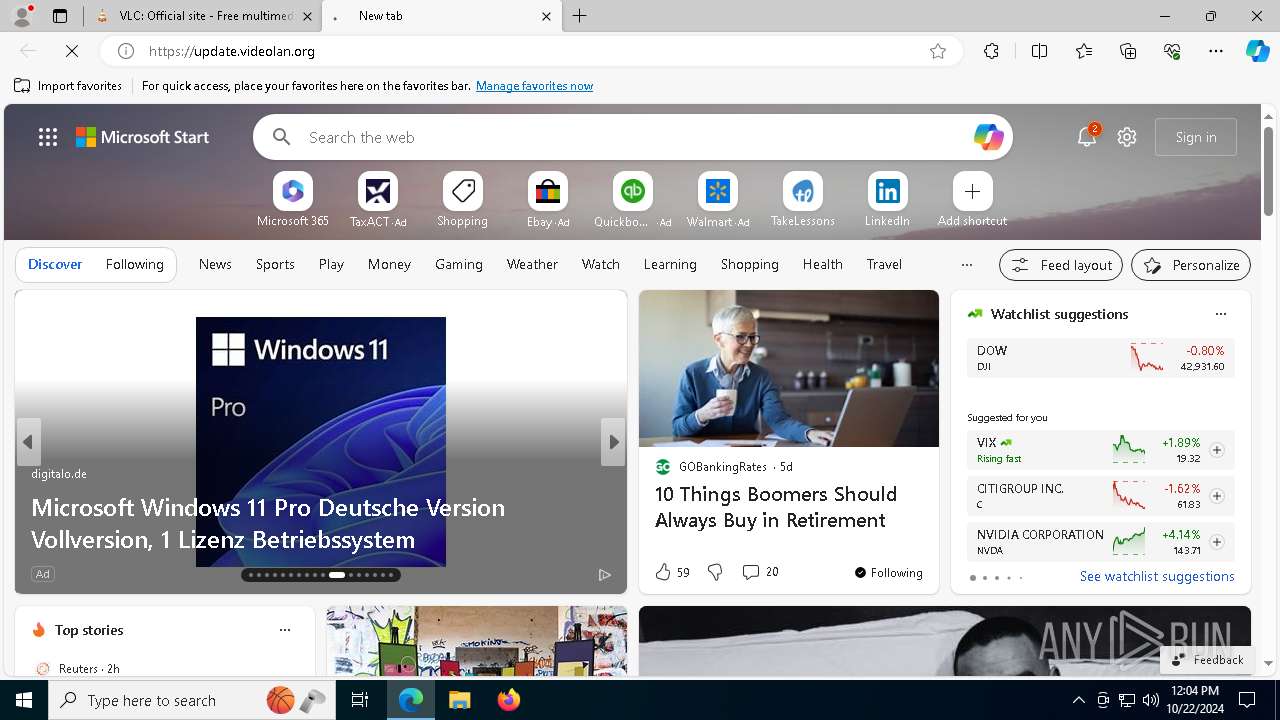Open the Weather category
The height and width of the screenshot is (720, 1280).
tap(532, 264)
